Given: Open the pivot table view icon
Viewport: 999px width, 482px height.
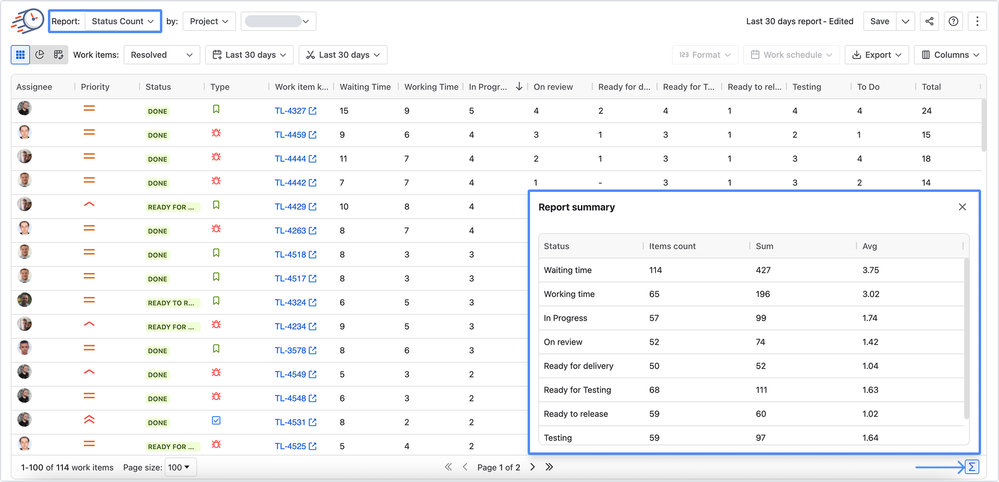Looking at the screenshot, I should point(59,55).
